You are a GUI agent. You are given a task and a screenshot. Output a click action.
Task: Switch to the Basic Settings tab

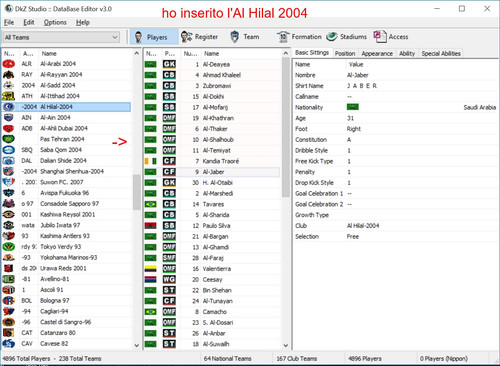click(x=312, y=53)
